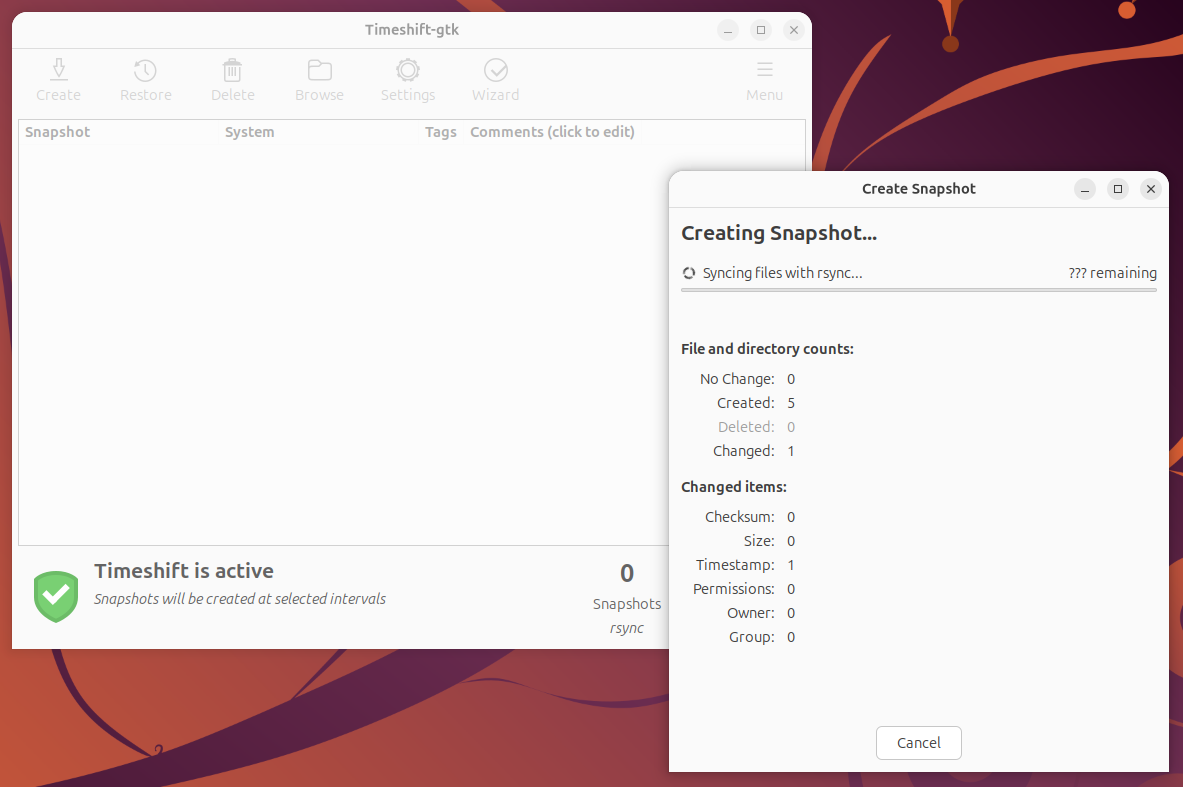Screen dimensions: 1183x787
Task: Click the 'Changed:' count row
Action: pyautogui.click(x=754, y=451)
